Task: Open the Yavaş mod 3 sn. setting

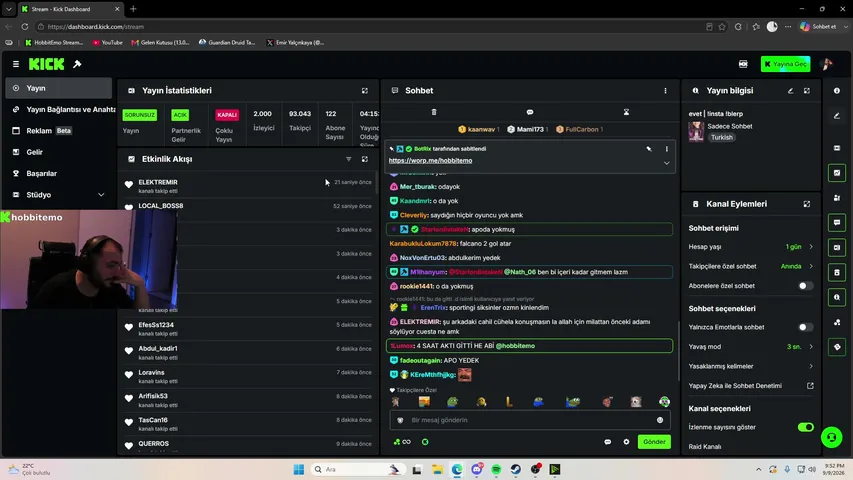Action: [x=750, y=347]
